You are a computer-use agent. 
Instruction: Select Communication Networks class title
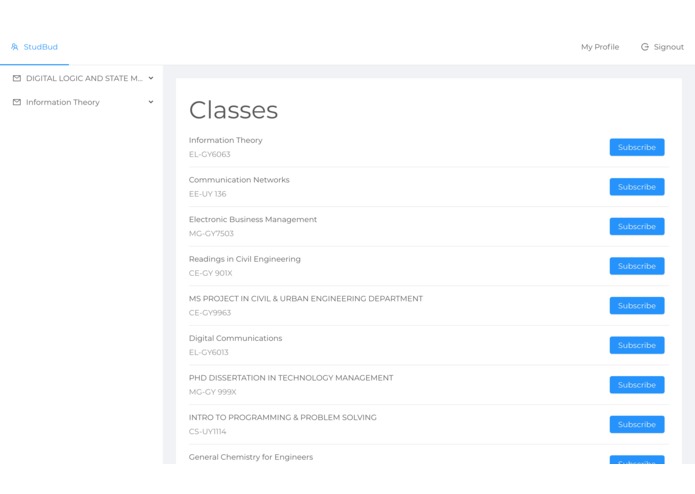(x=239, y=179)
